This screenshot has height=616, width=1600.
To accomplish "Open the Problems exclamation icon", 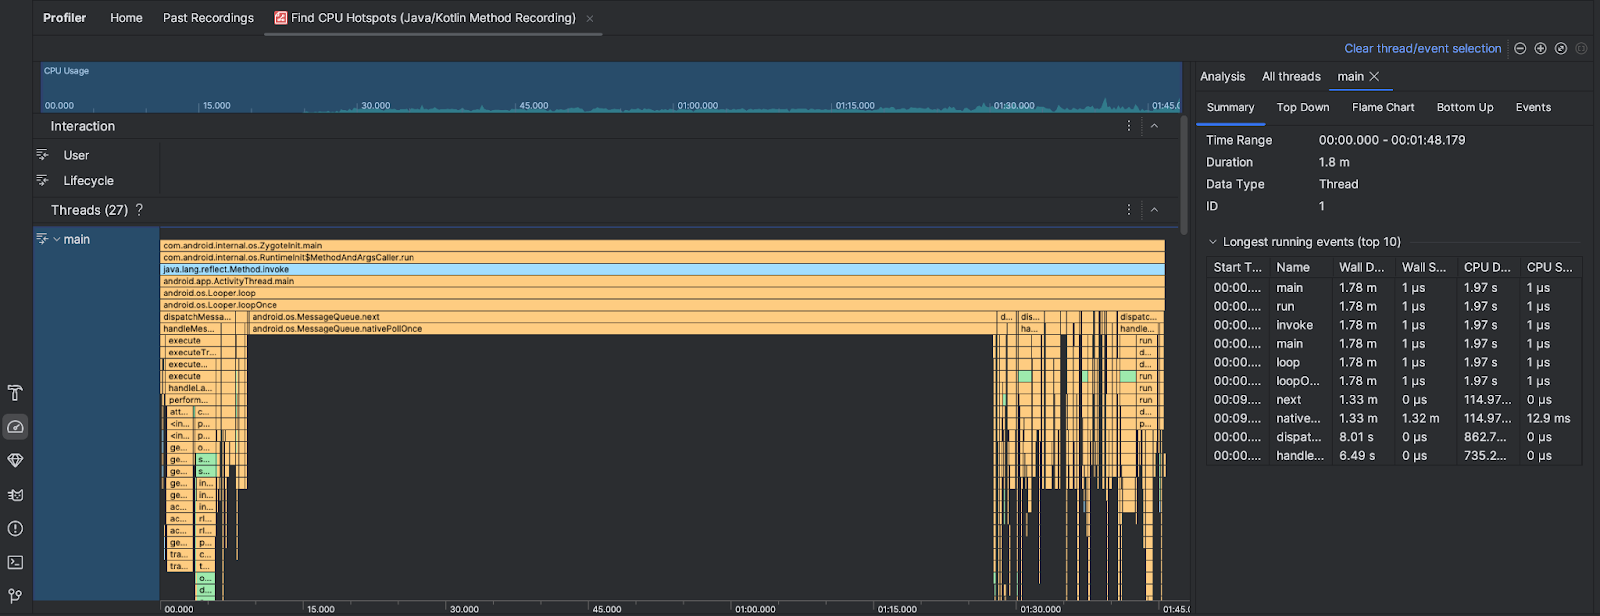I will click(15, 529).
